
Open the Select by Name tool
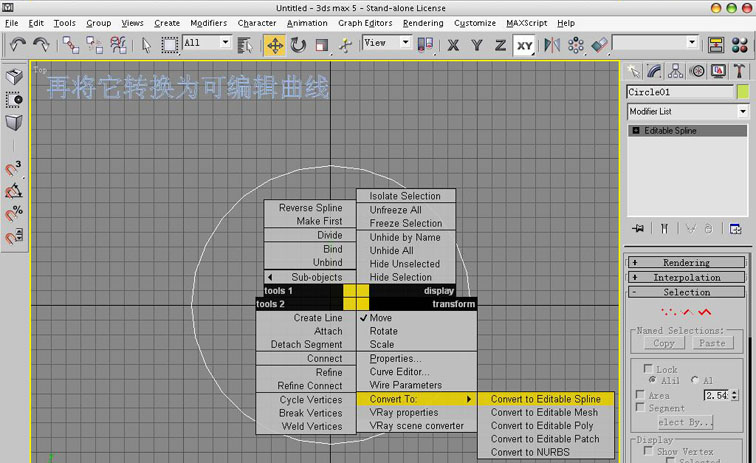point(245,45)
